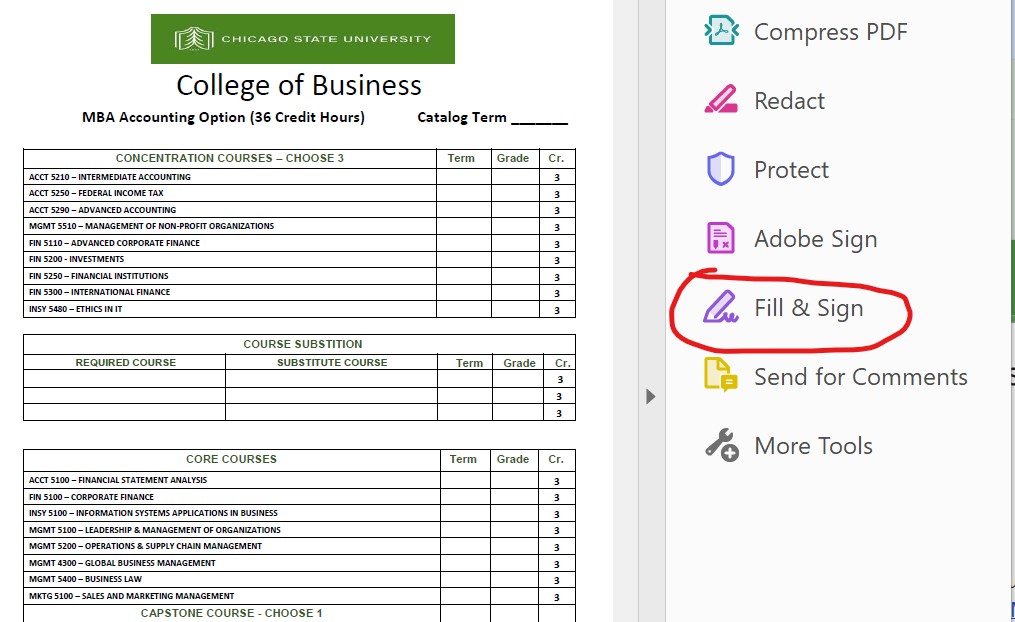
Task: Select the pink Redact tool icon
Action: [x=721, y=100]
